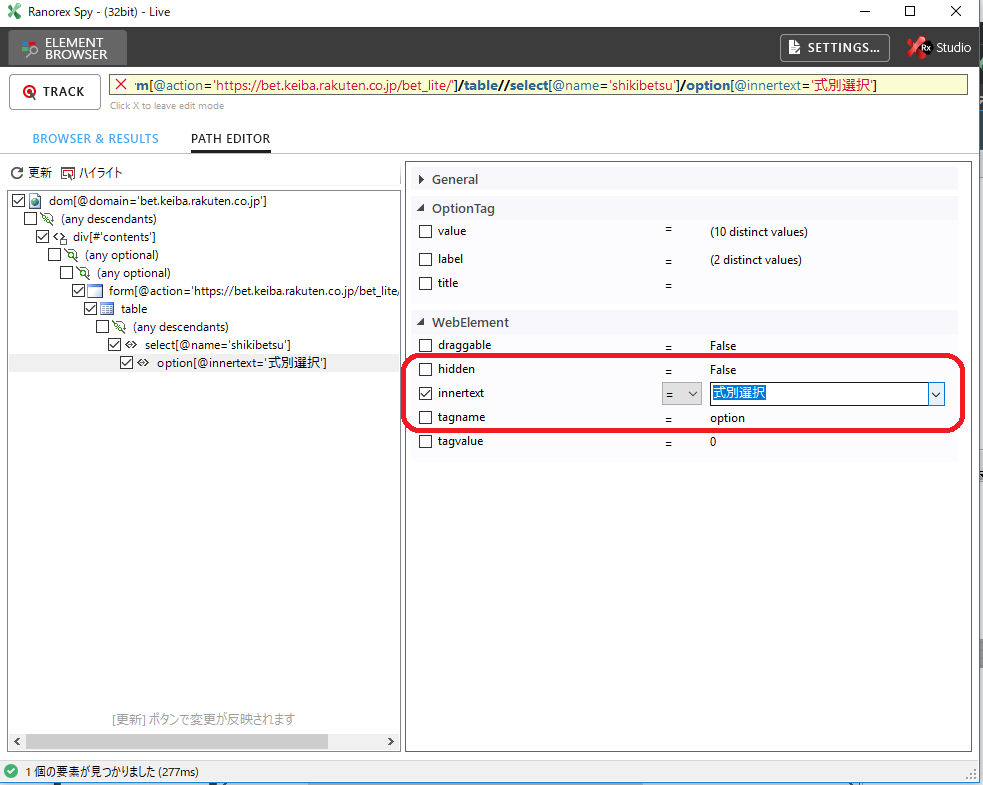Toggle the dom domain checkbox
983x785 pixels.
tap(18, 201)
